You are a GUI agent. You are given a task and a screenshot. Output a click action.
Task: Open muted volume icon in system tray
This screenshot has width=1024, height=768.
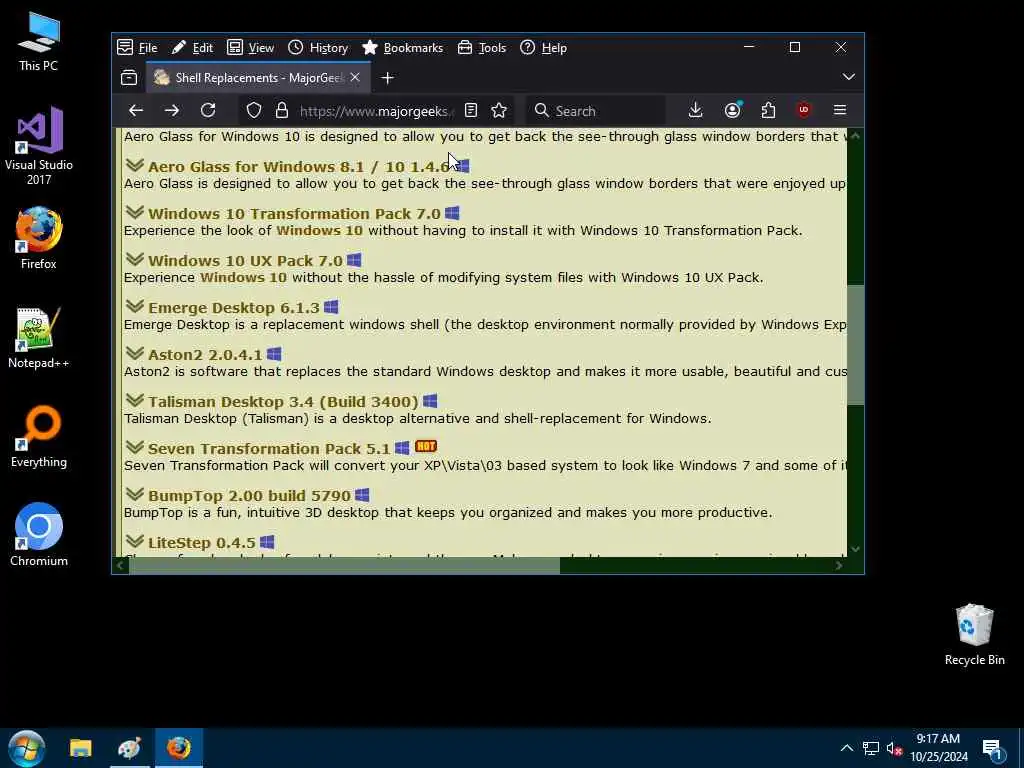pyautogui.click(x=895, y=748)
